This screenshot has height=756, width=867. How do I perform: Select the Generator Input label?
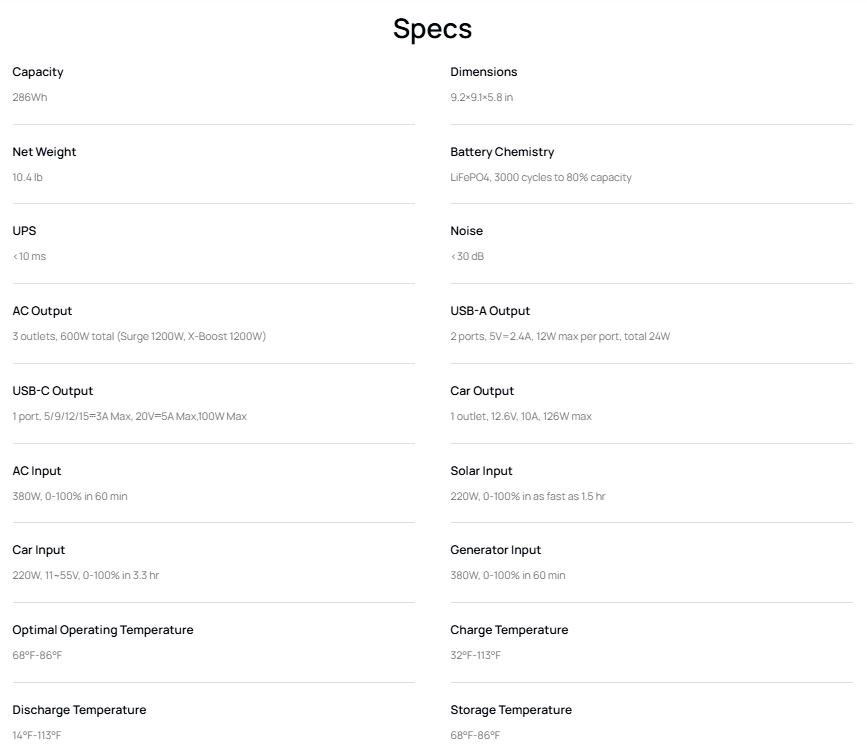pos(496,550)
